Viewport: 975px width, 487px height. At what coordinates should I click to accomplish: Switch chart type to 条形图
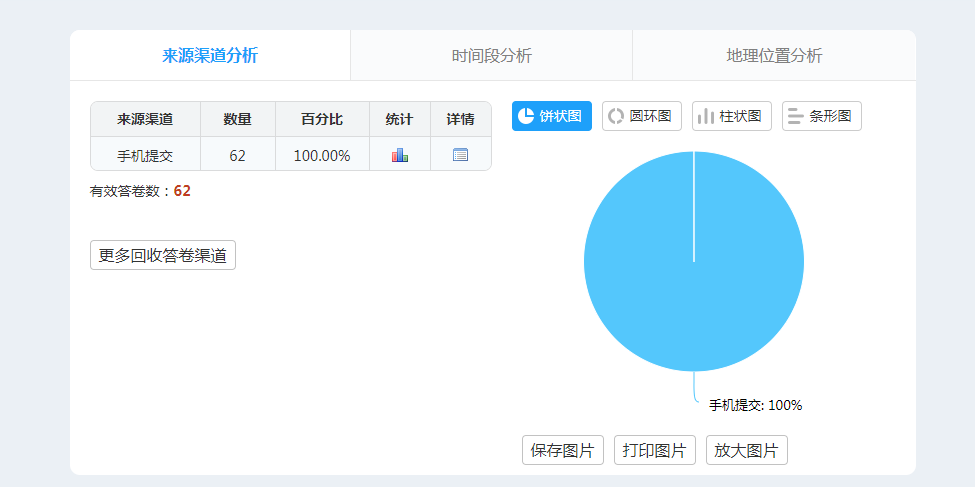click(822, 116)
